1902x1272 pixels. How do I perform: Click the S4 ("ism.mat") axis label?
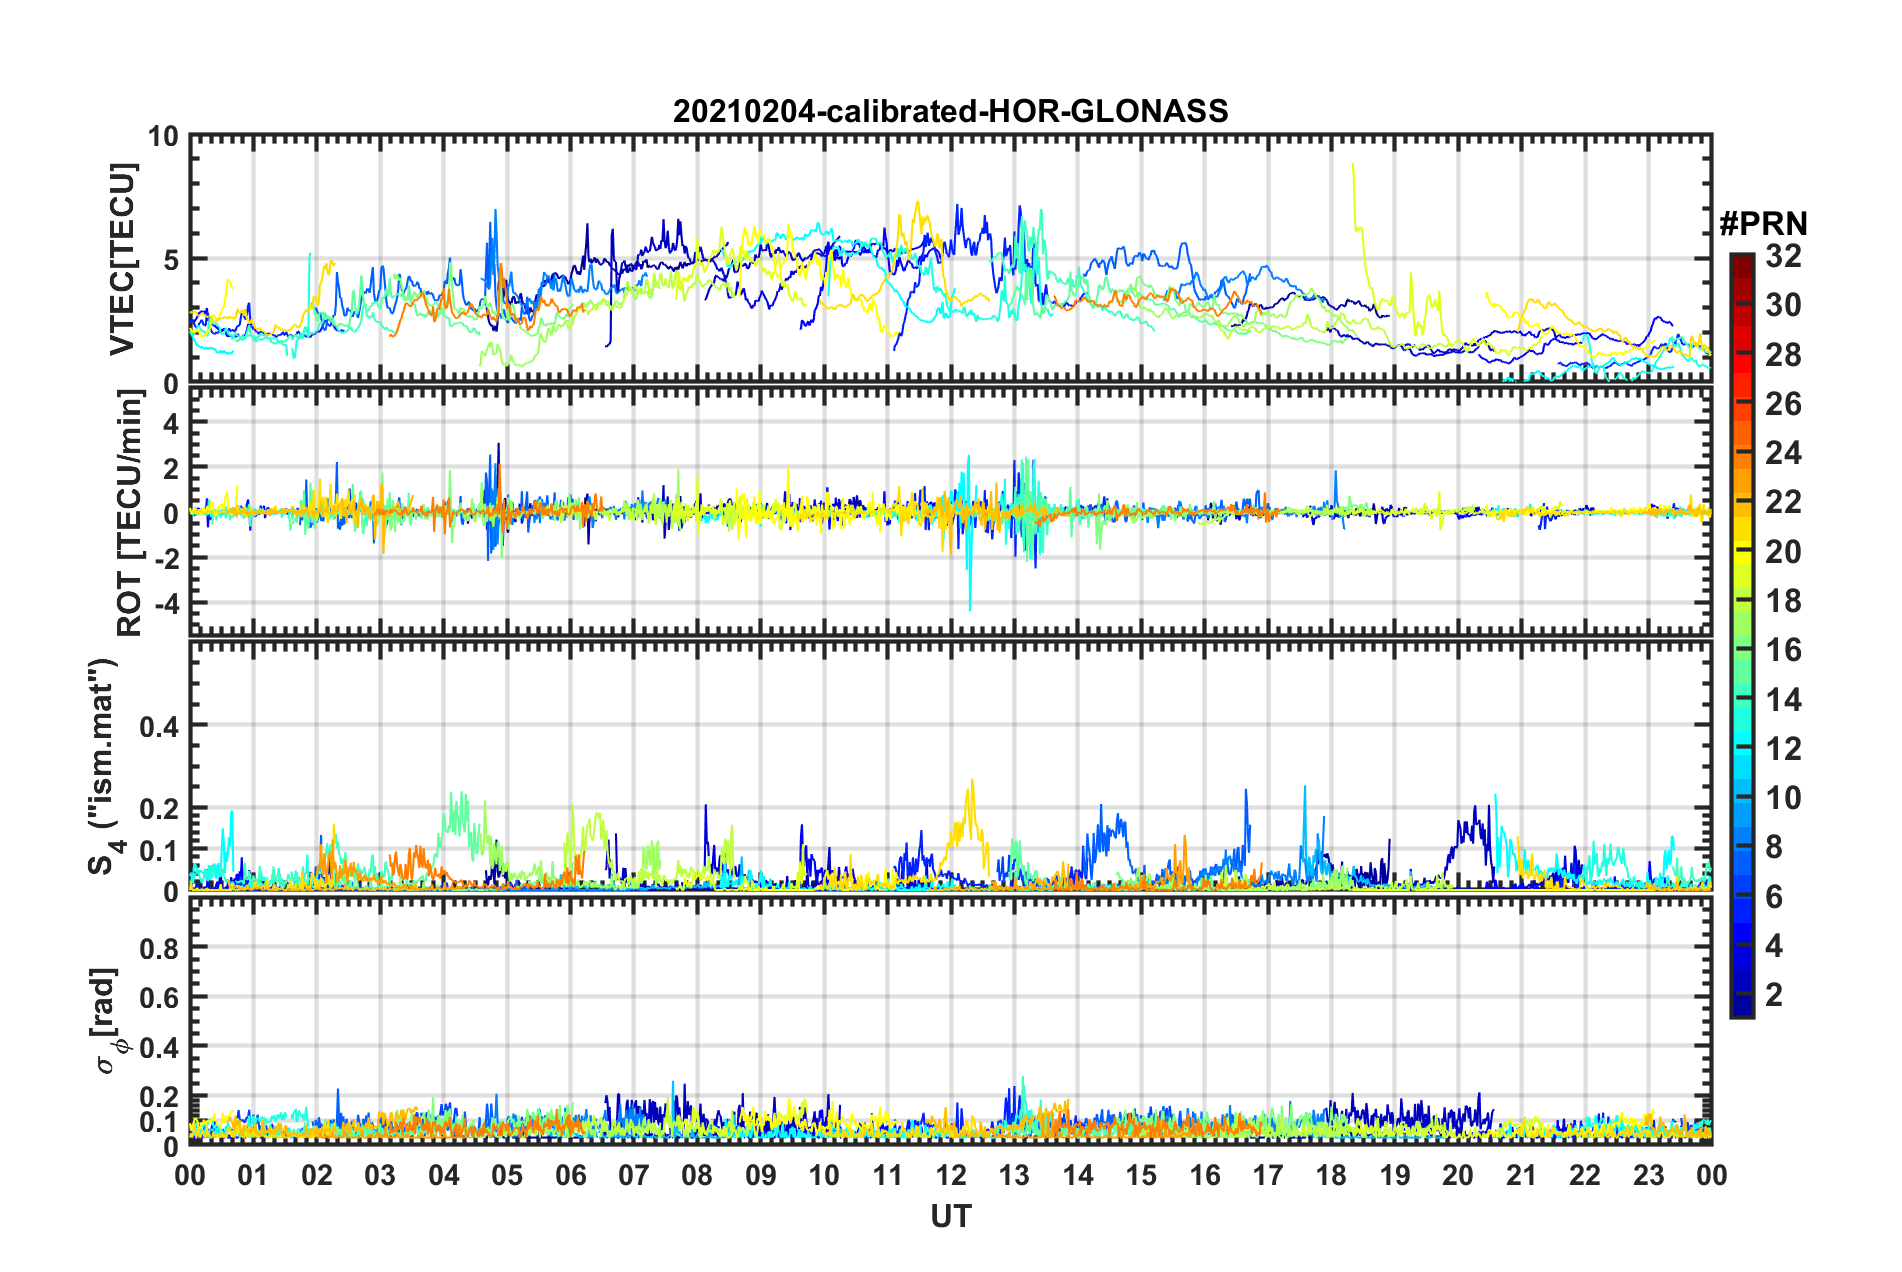tap(105, 766)
